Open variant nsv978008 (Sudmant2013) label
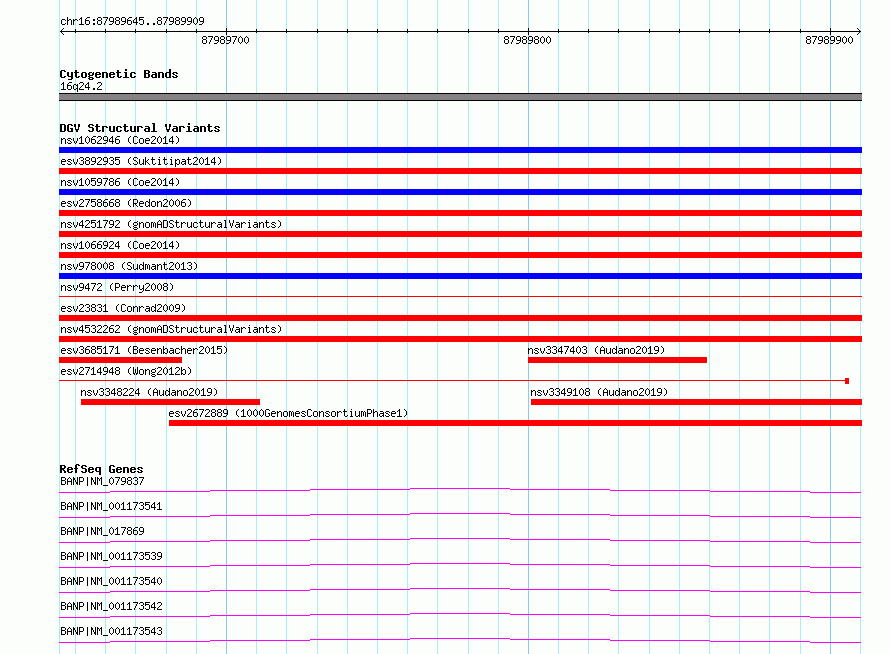This screenshot has height=654, width=890. 129,266
